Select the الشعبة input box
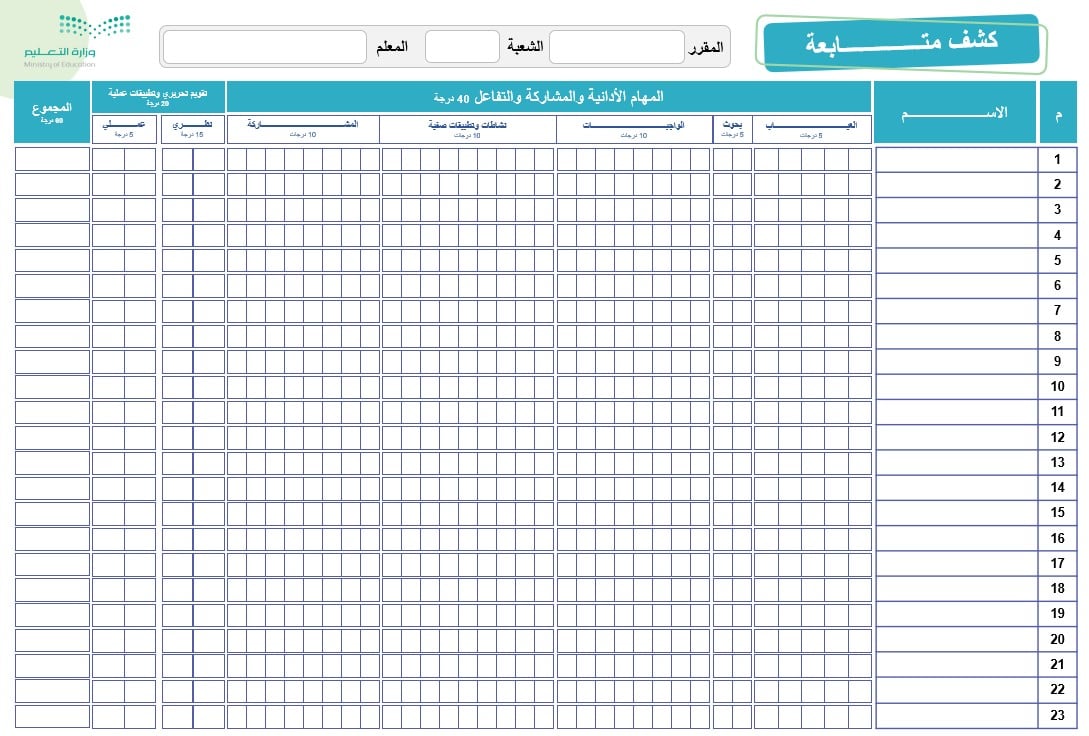Image resolution: width=1089 pixels, height=736 pixels. (x=461, y=47)
